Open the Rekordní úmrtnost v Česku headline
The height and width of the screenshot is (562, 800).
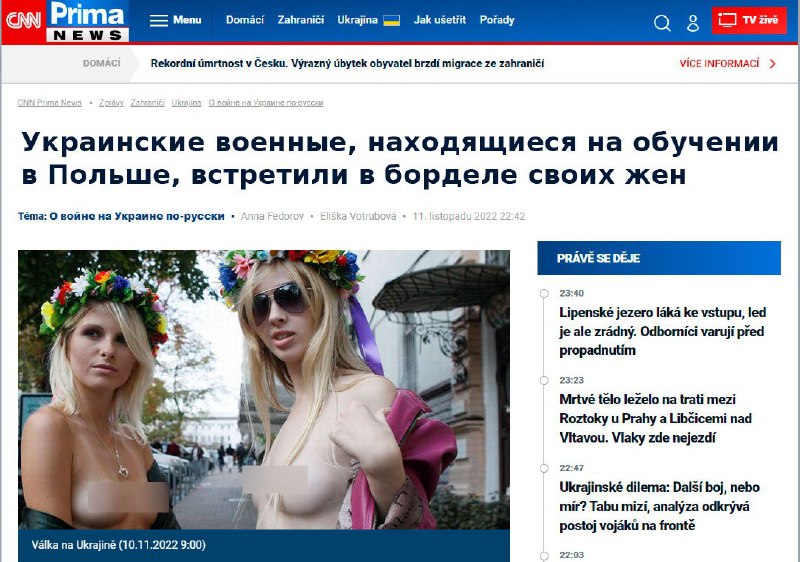coord(347,63)
